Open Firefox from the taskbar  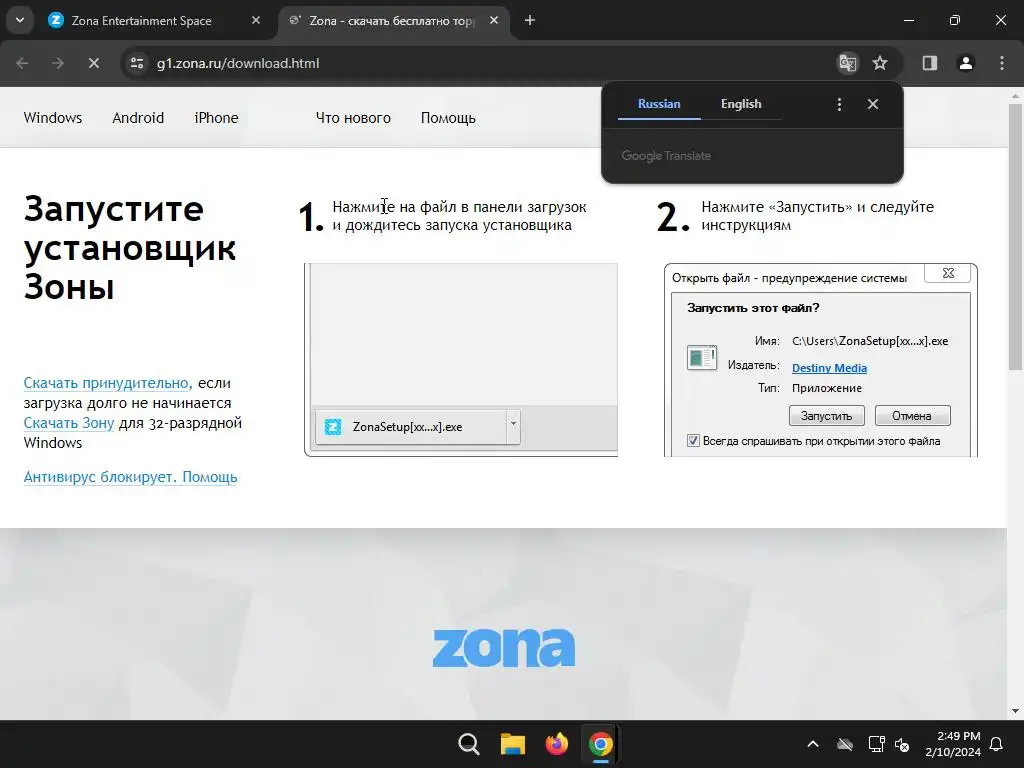556,744
